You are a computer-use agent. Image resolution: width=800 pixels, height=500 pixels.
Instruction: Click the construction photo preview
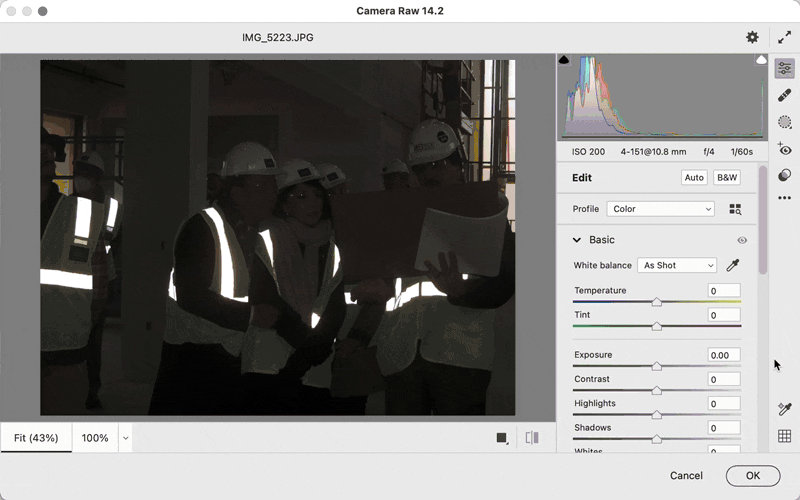278,237
